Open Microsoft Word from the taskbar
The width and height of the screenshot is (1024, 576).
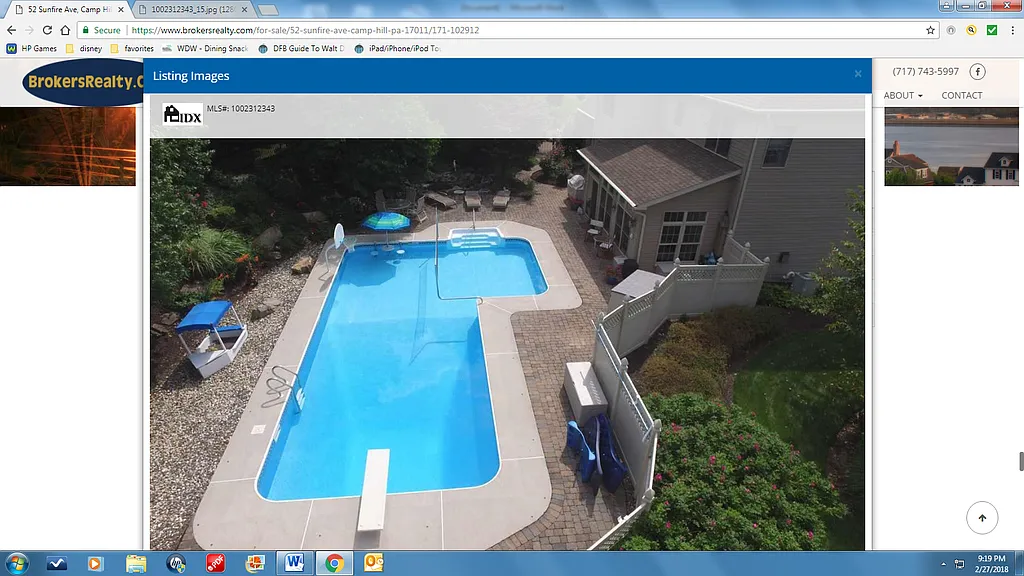tap(293, 563)
